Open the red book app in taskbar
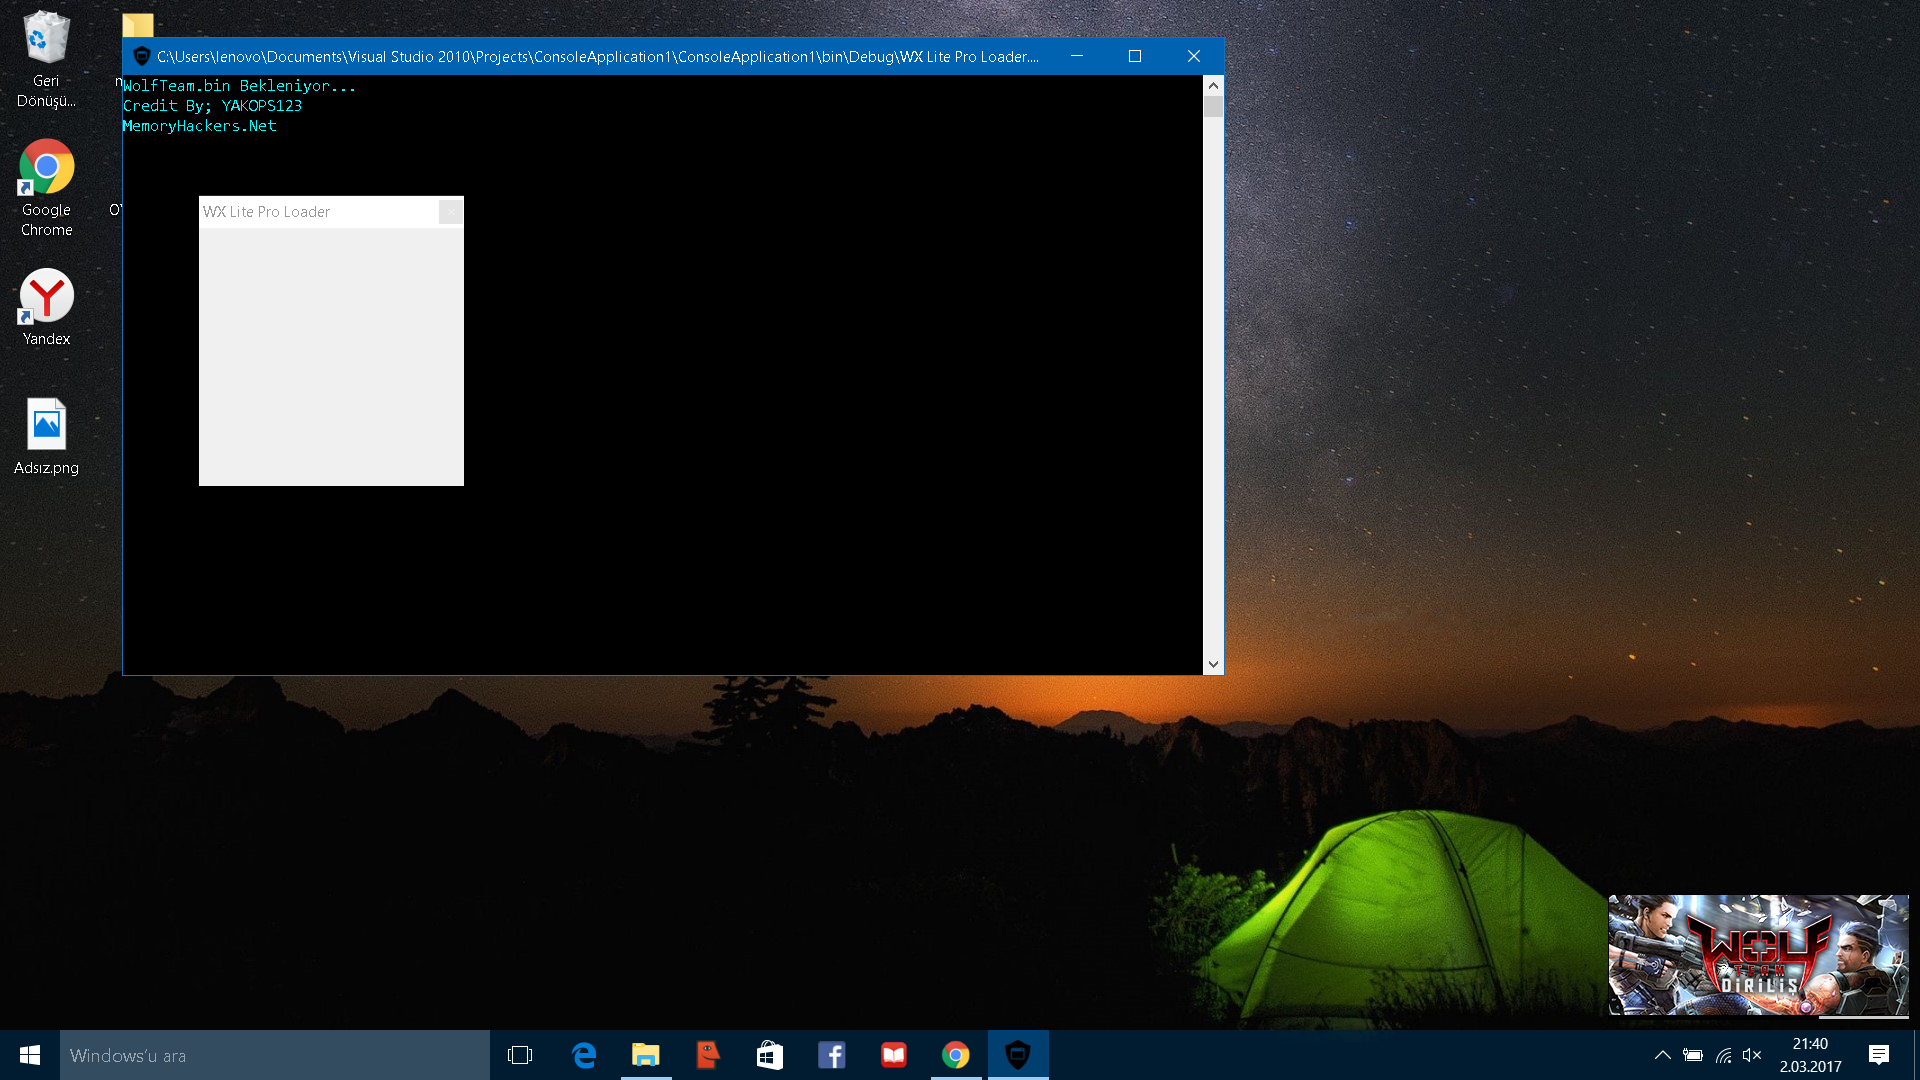The height and width of the screenshot is (1080, 1920). [894, 1055]
